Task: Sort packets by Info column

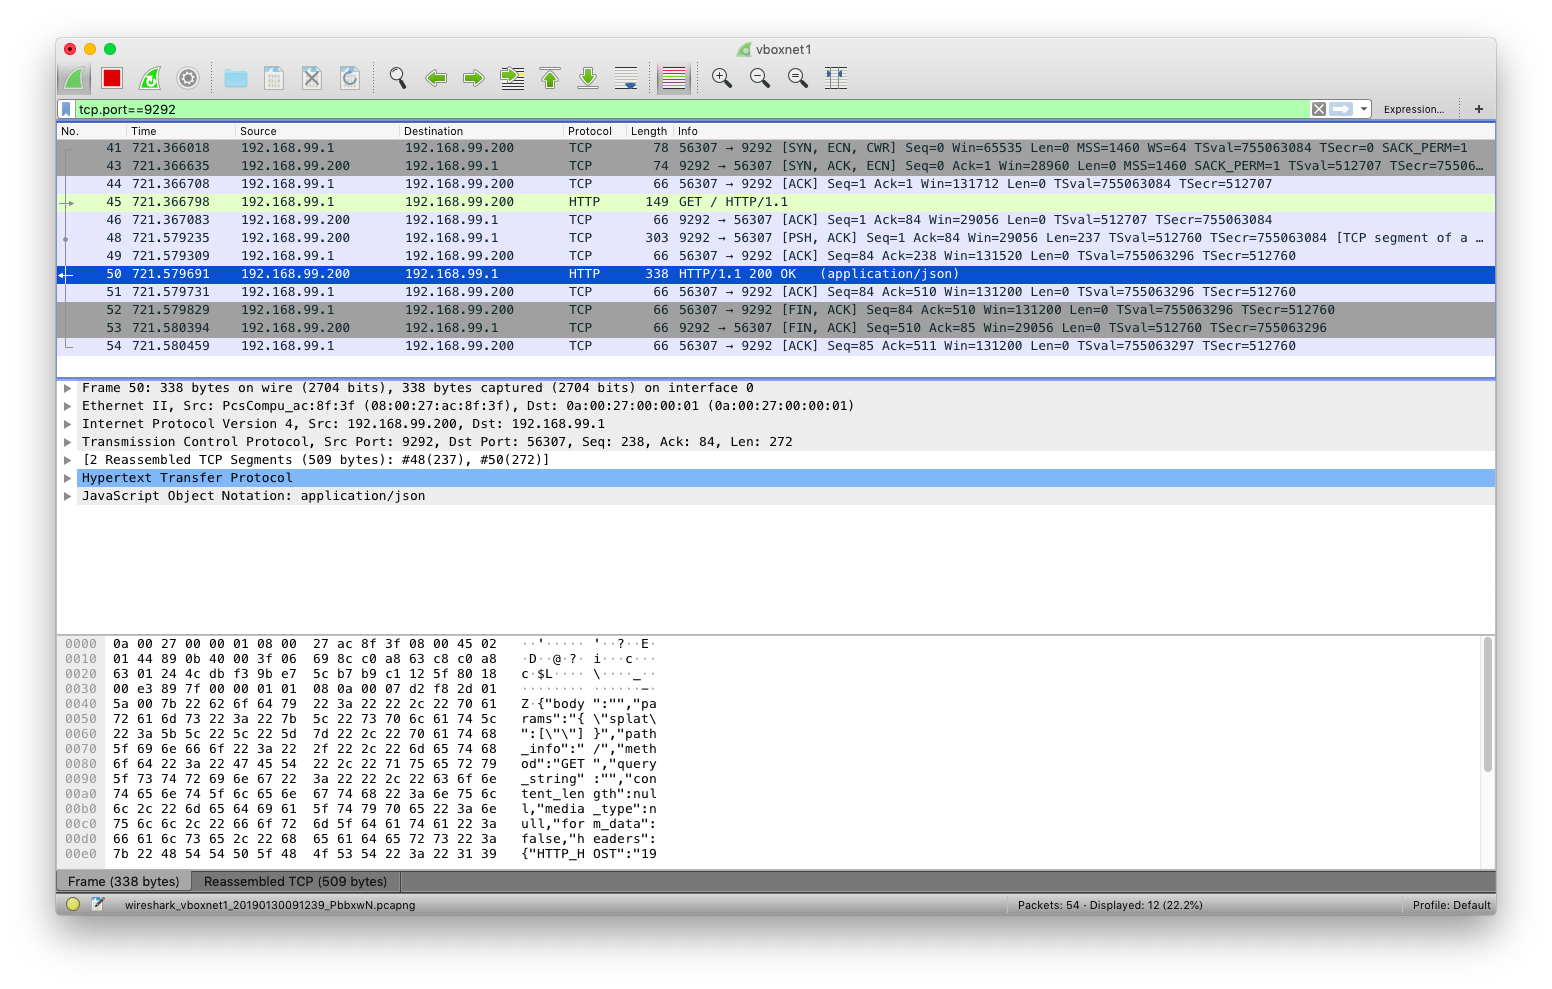Action: click(1084, 131)
